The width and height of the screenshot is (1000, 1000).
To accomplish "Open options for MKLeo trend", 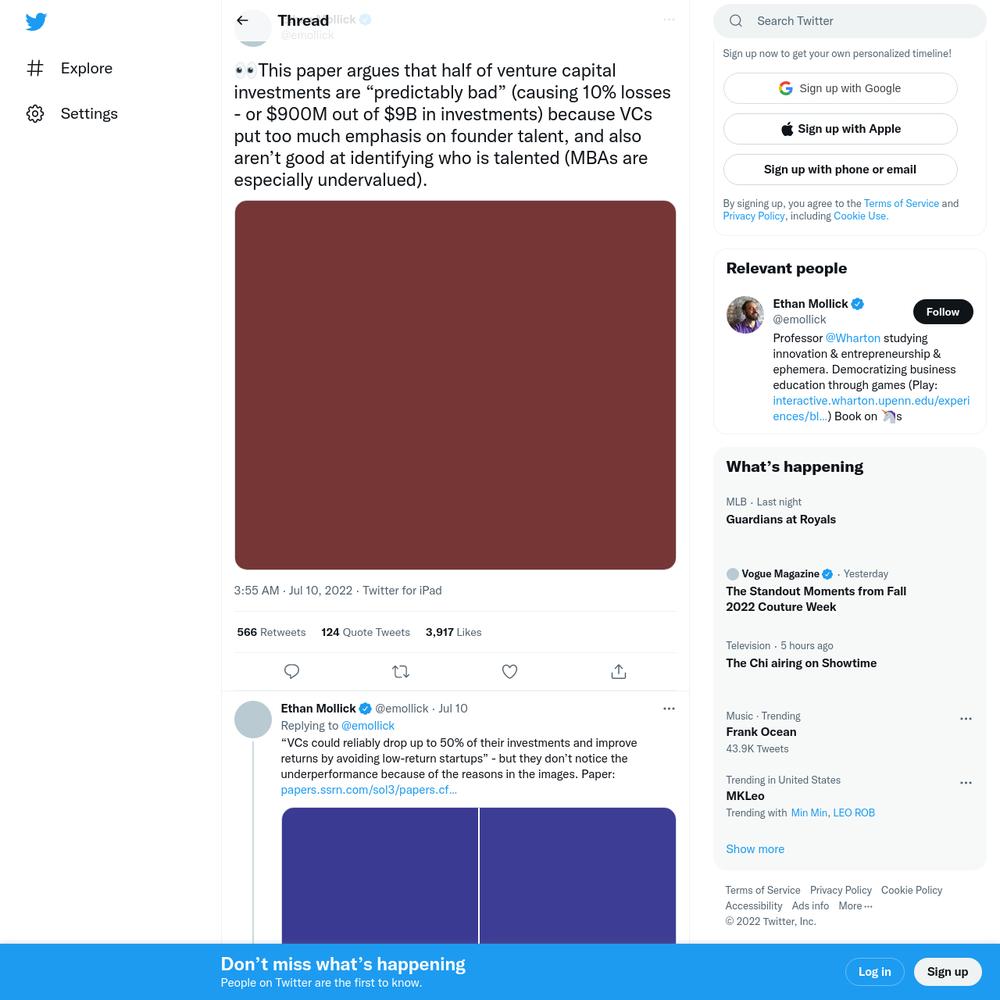I will tap(966, 783).
